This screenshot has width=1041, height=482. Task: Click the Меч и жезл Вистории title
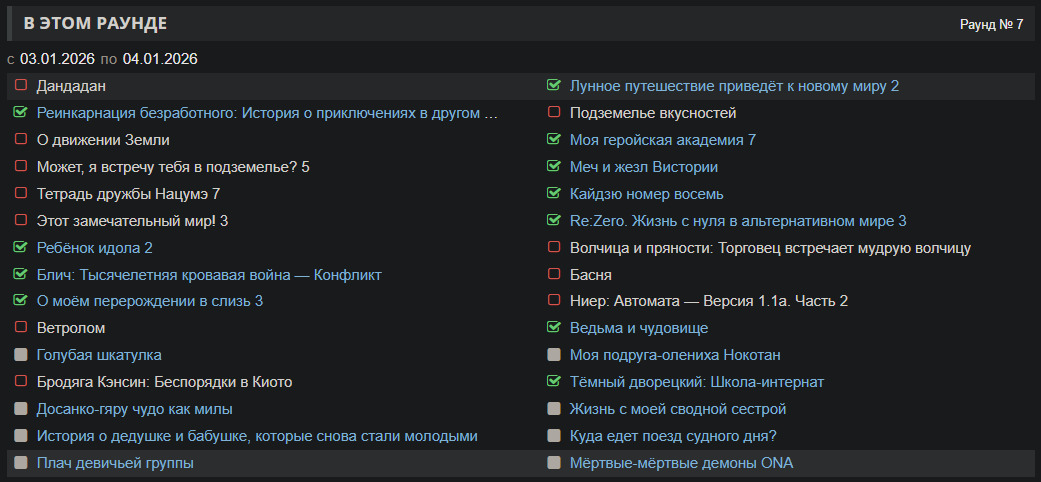coord(643,167)
